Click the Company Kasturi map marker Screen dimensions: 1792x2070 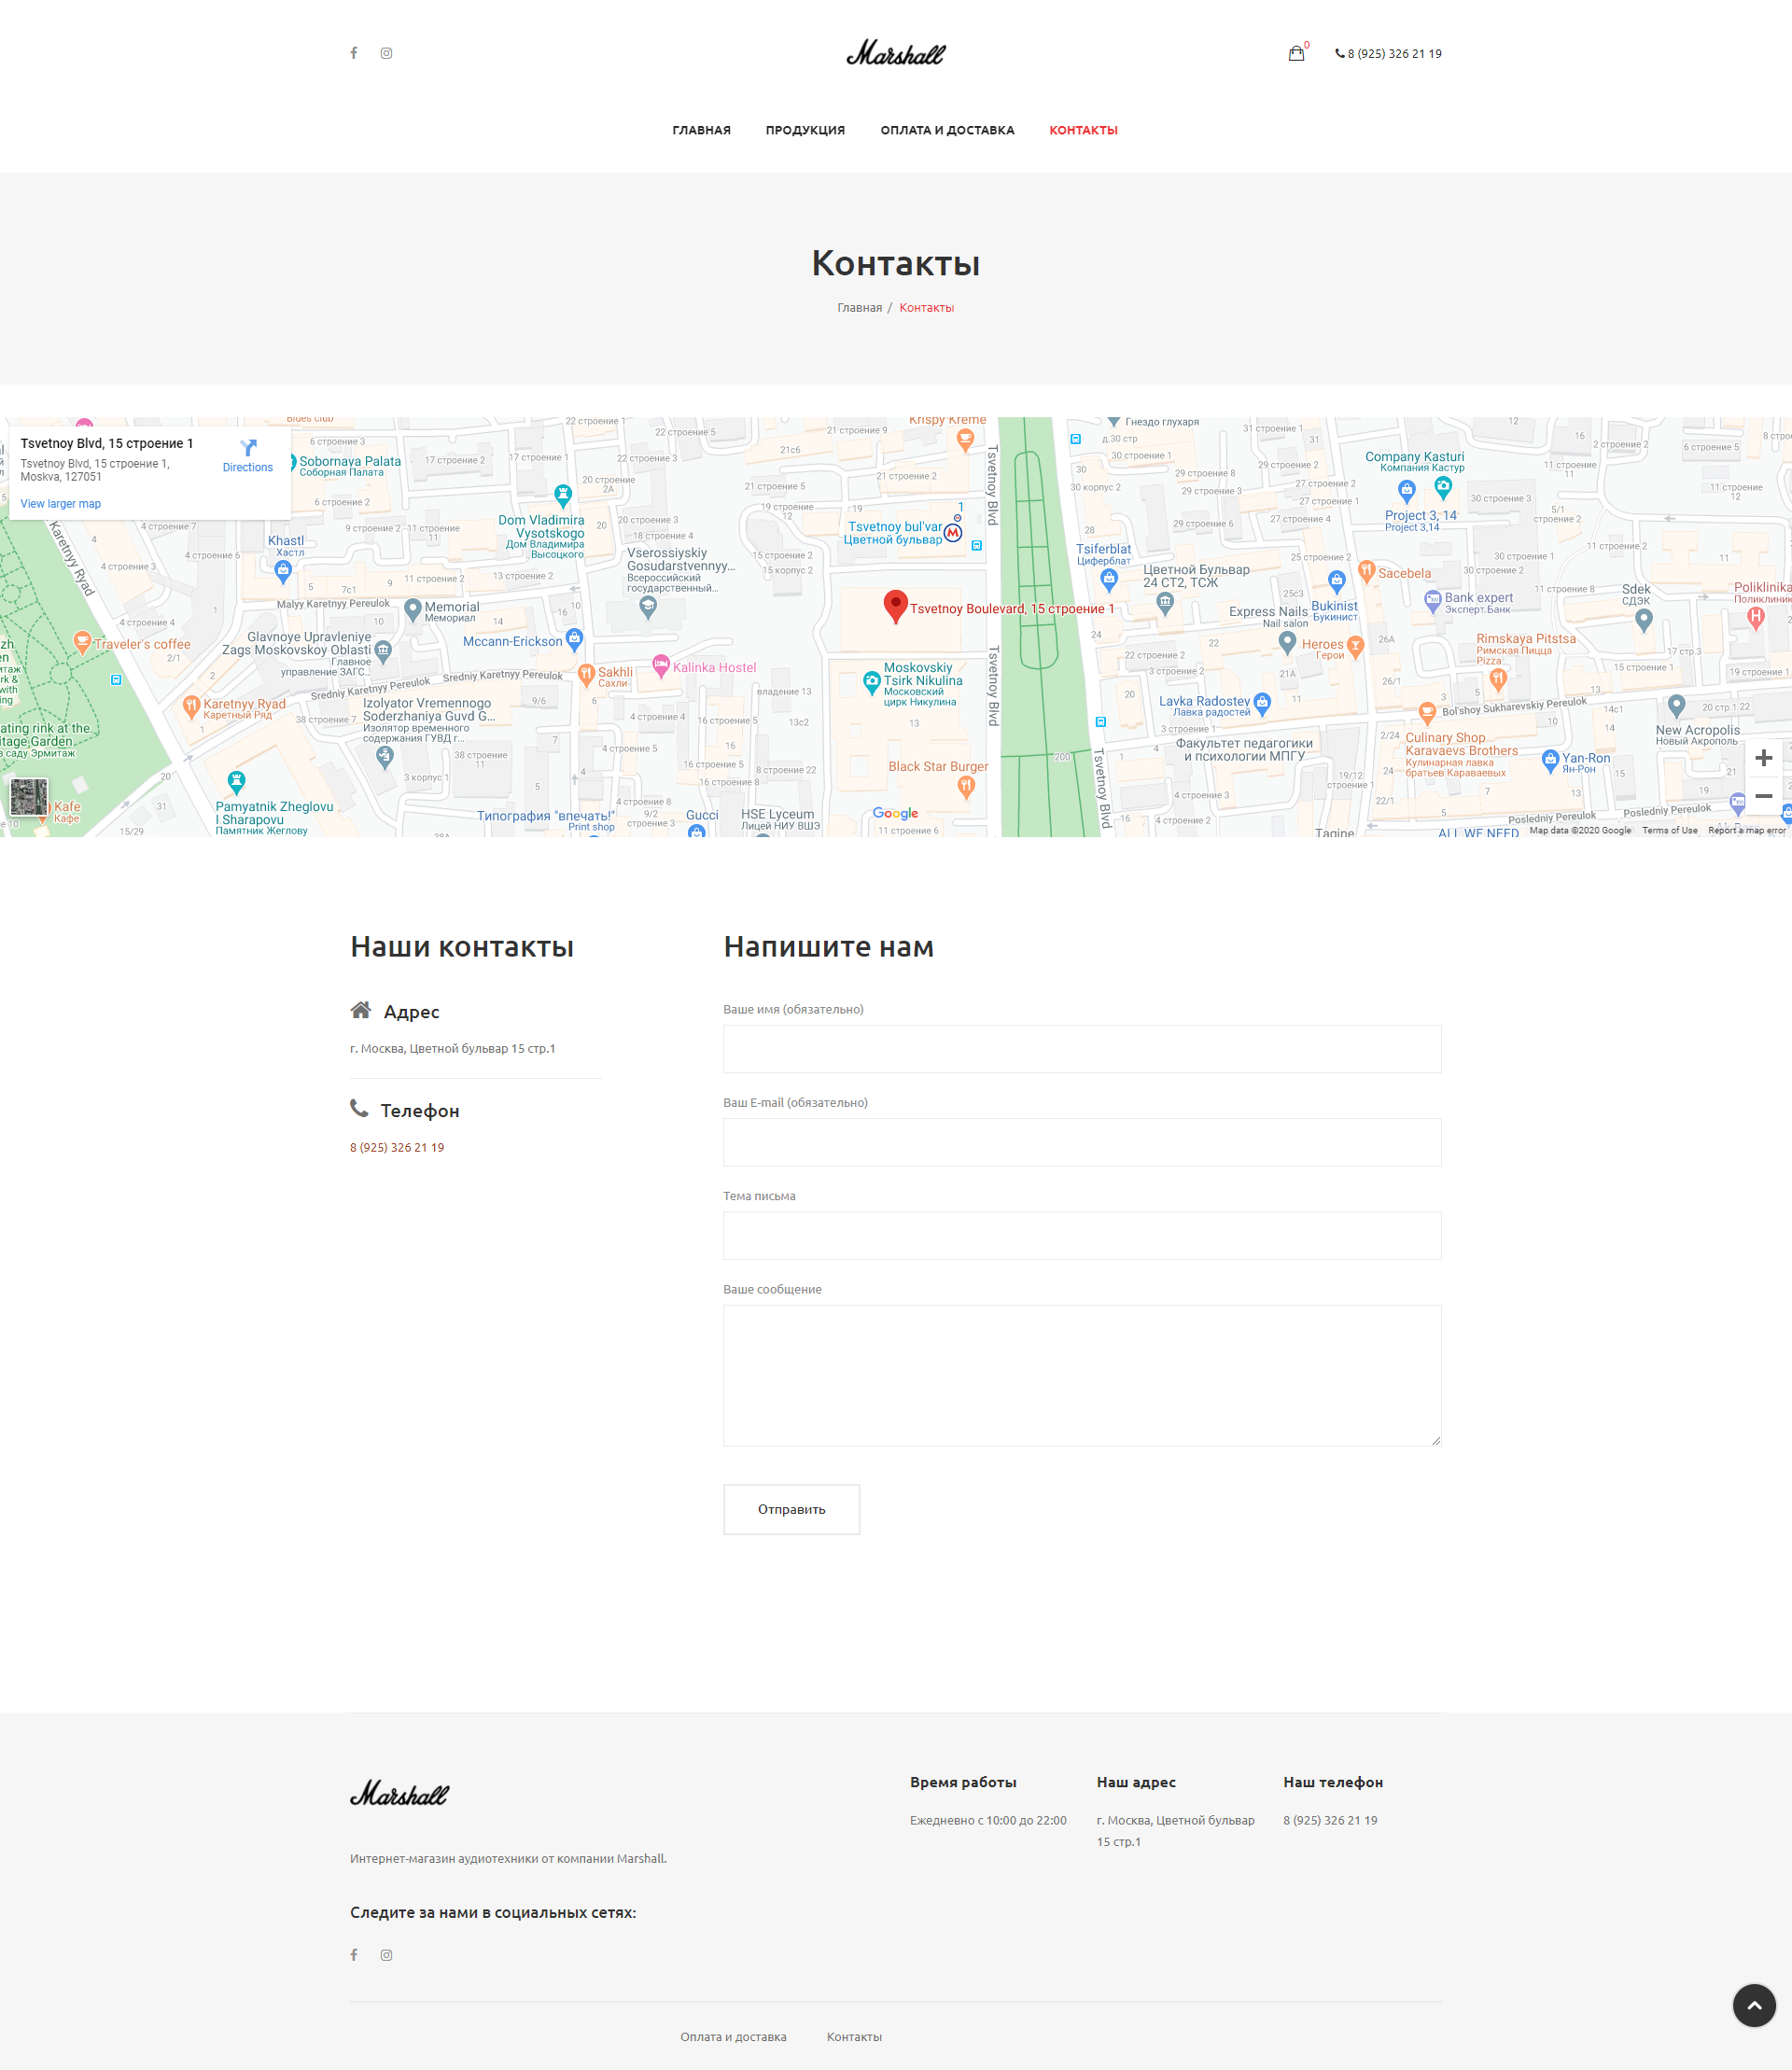(x=1442, y=488)
